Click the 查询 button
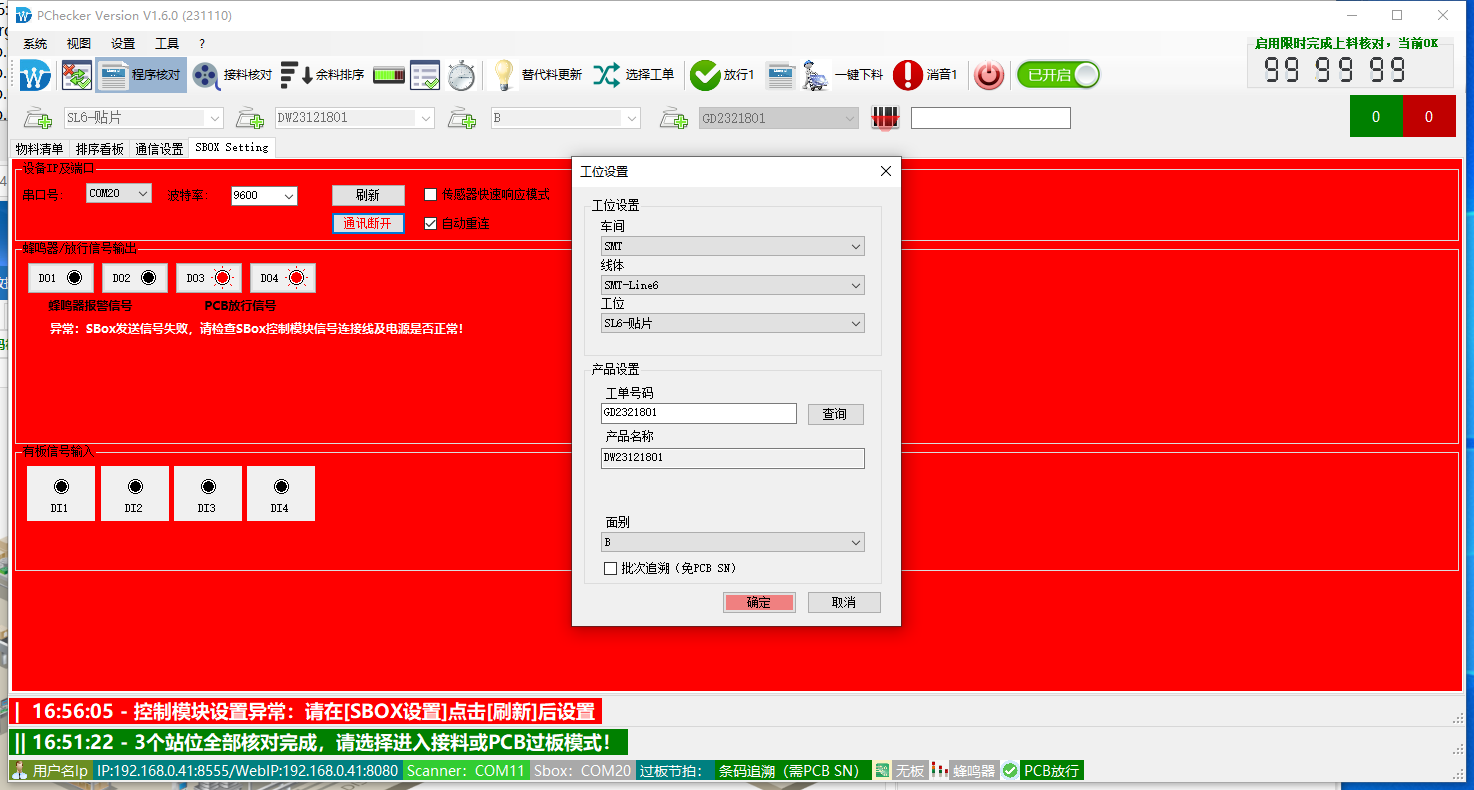The image size is (1474, 790). 835,414
